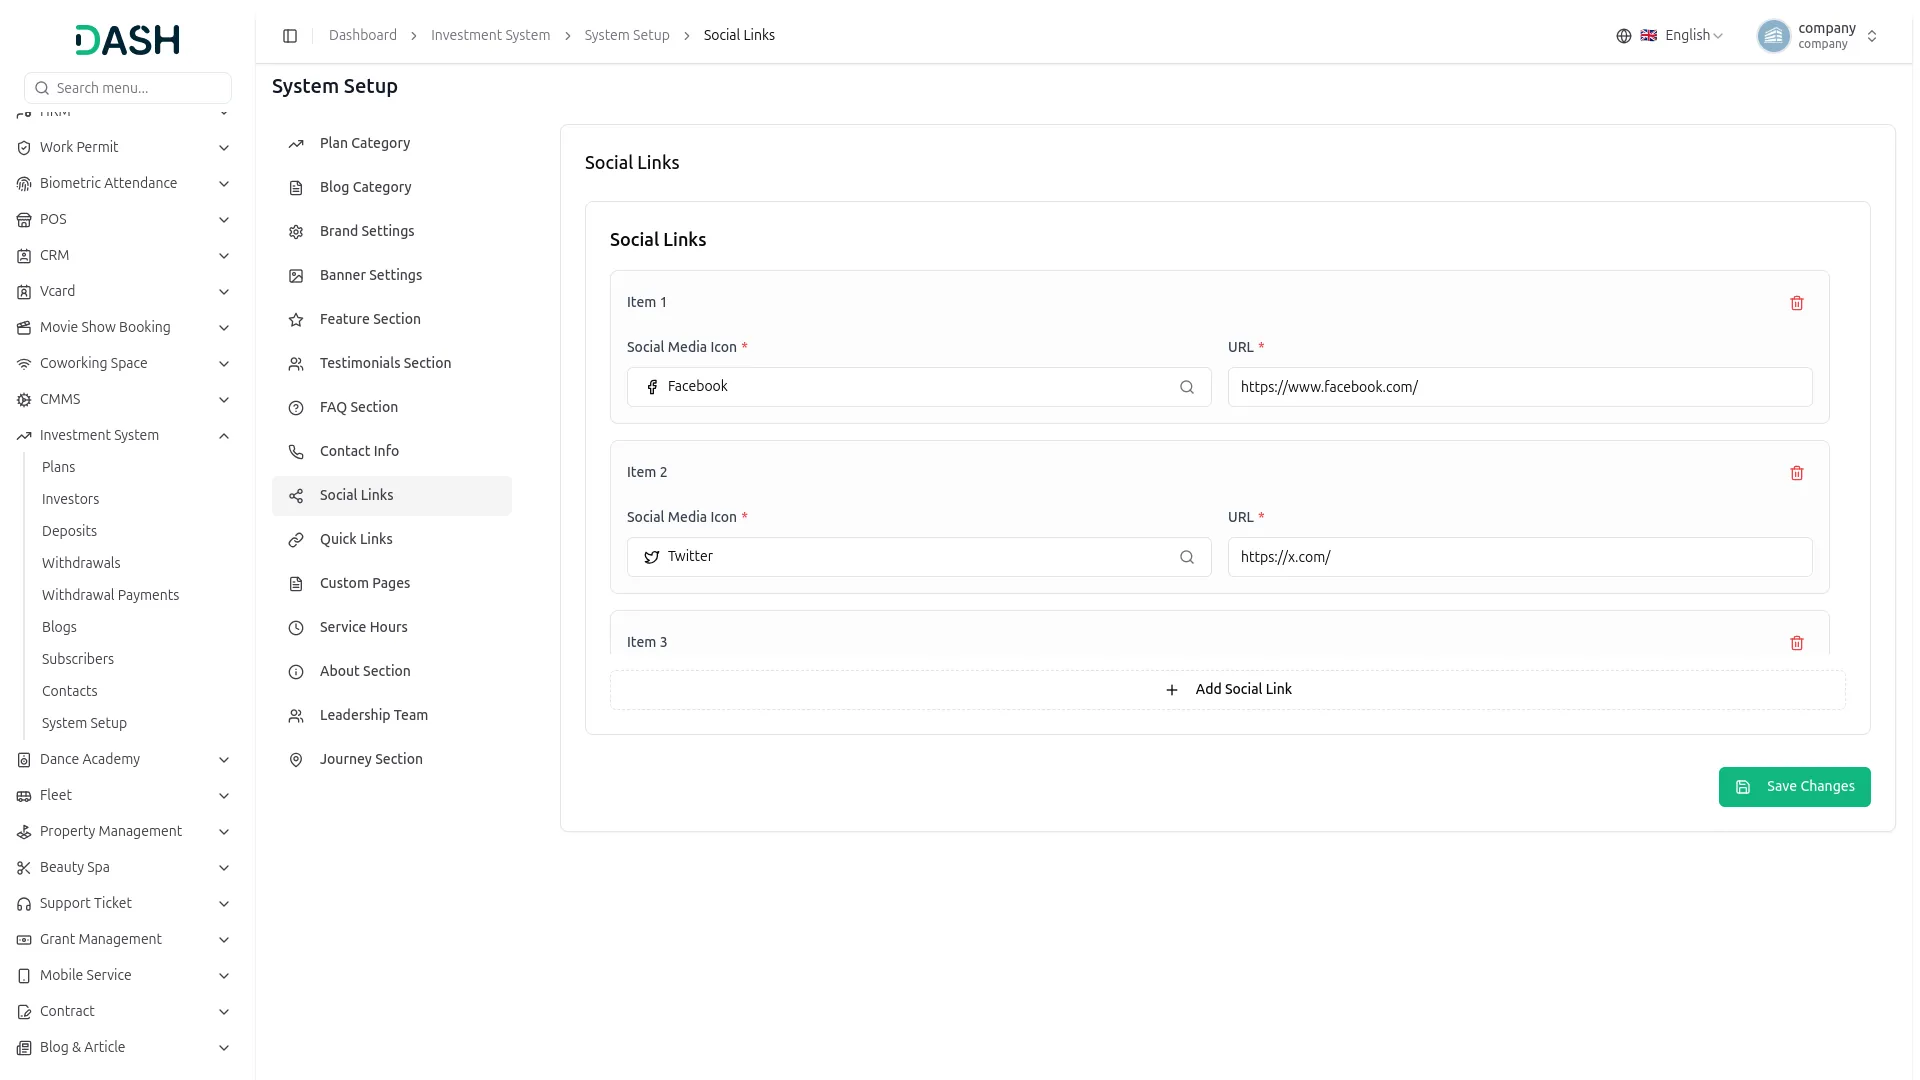Click the Contact Info phone icon
Image resolution: width=1920 pixels, height=1080 pixels.
[x=296, y=452]
